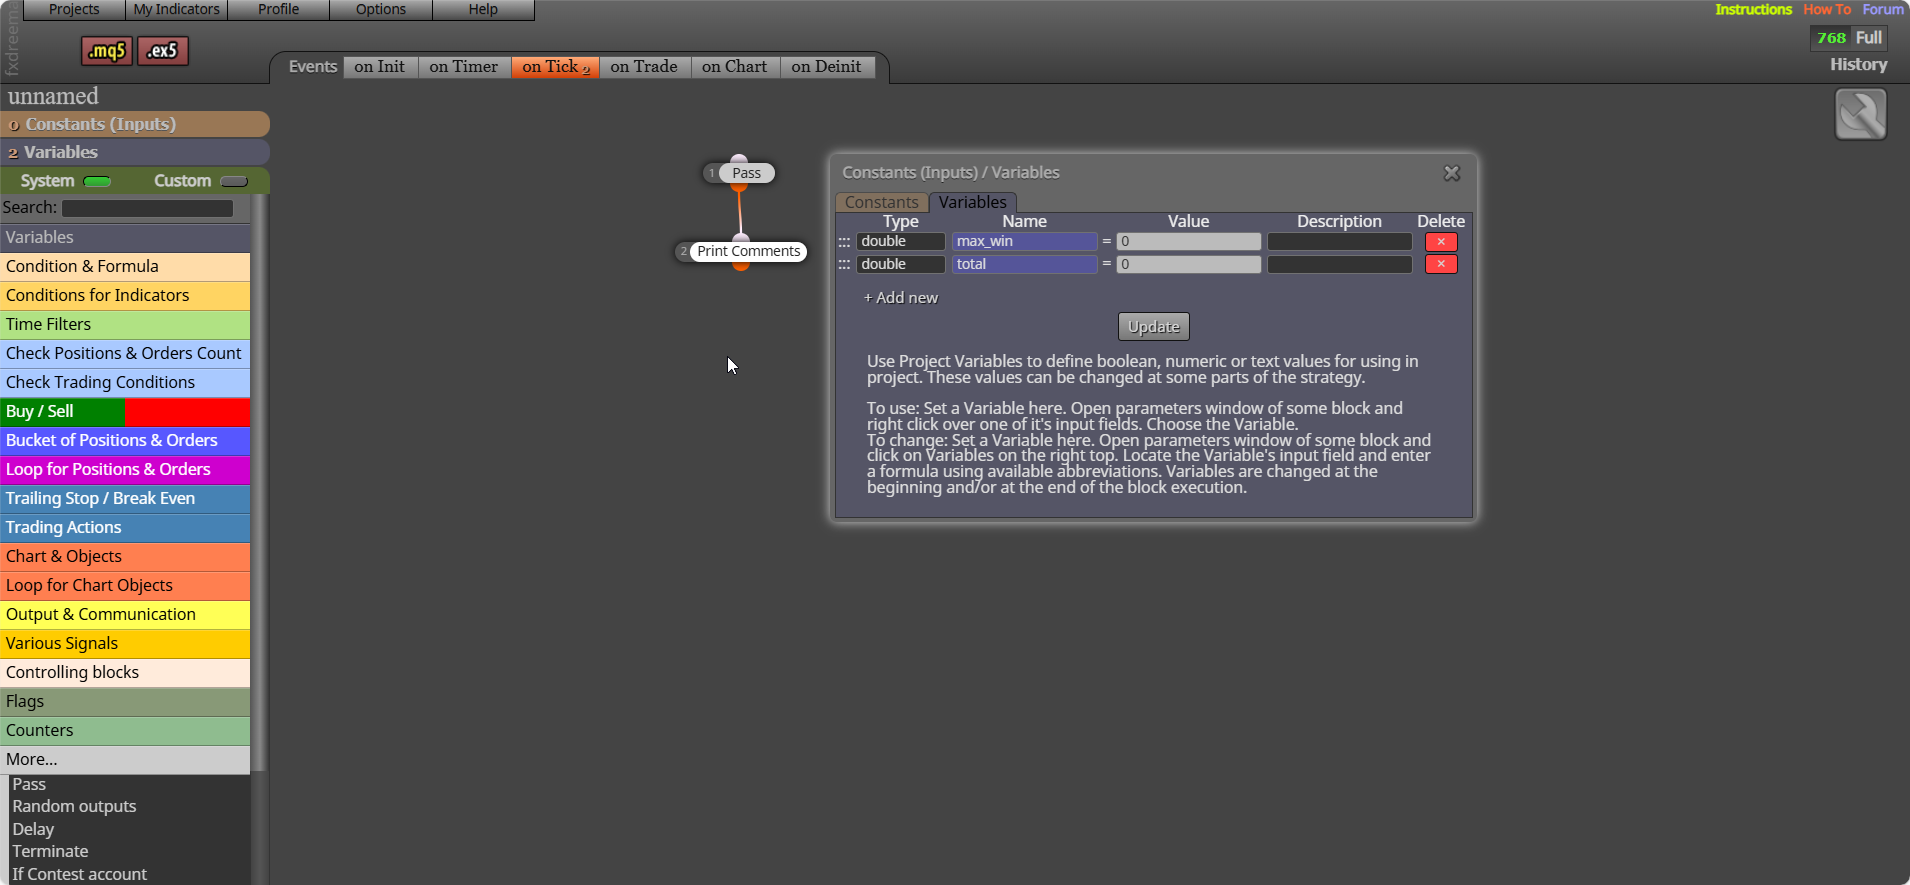Delete the max_win variable row

coord(1441,242)
